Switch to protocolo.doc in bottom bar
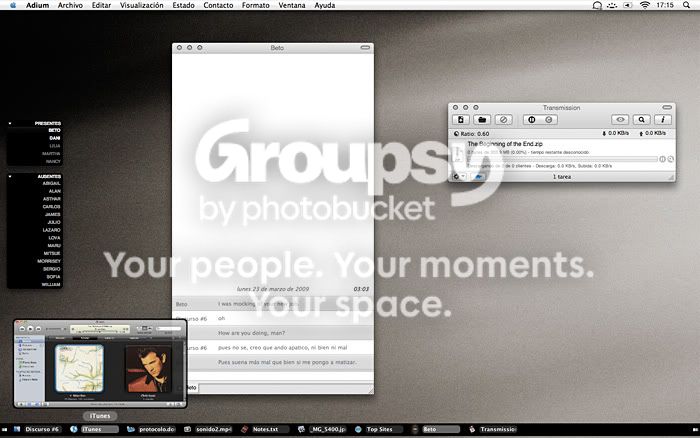 click(x=151, y=429)
